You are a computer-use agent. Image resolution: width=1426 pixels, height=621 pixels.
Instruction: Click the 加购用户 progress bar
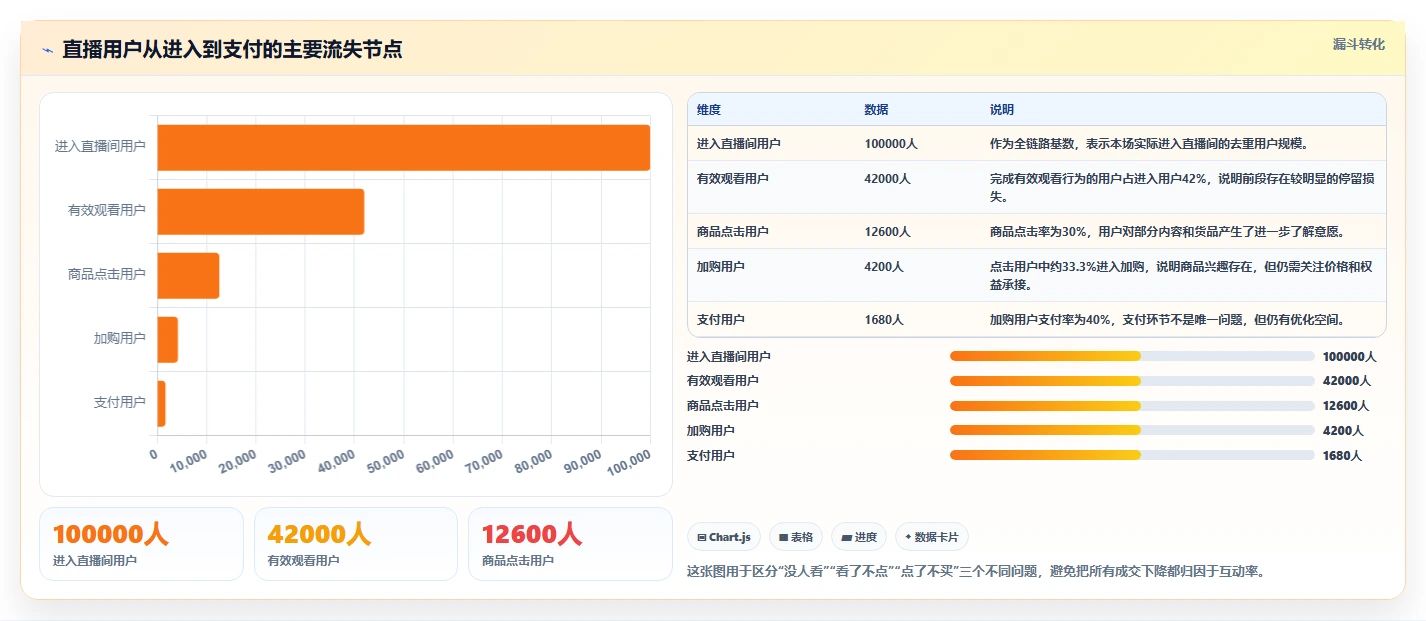tap(1132, 430)
